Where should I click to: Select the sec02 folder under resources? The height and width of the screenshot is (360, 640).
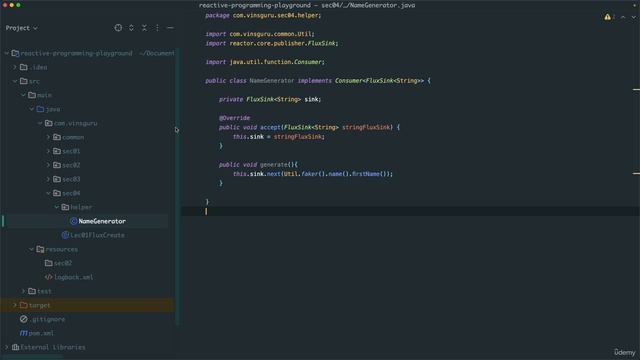62,263
